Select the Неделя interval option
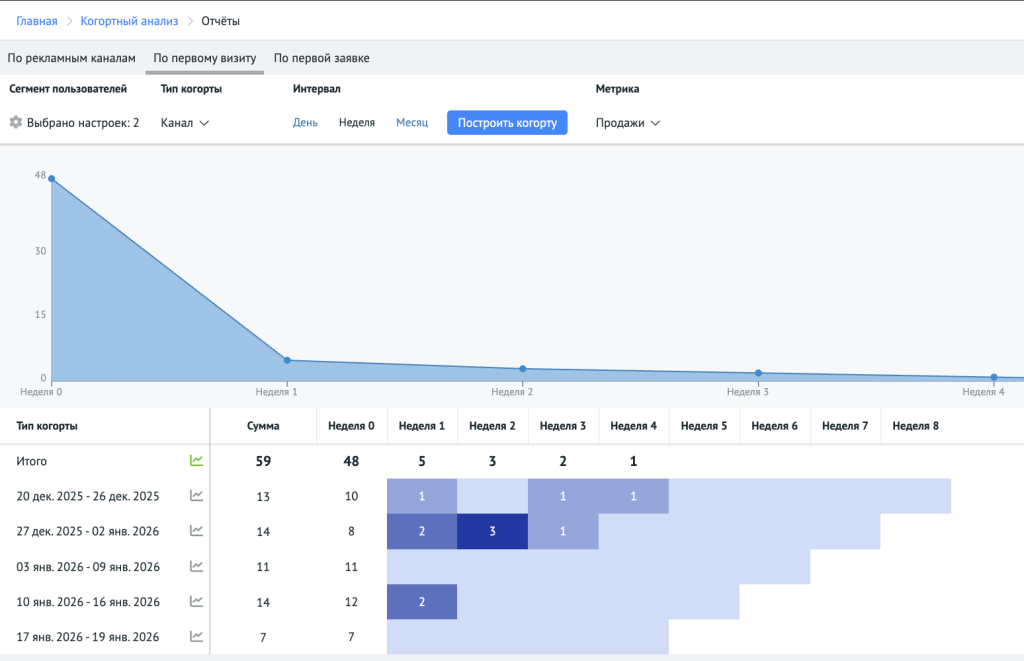 click(357, 123)
